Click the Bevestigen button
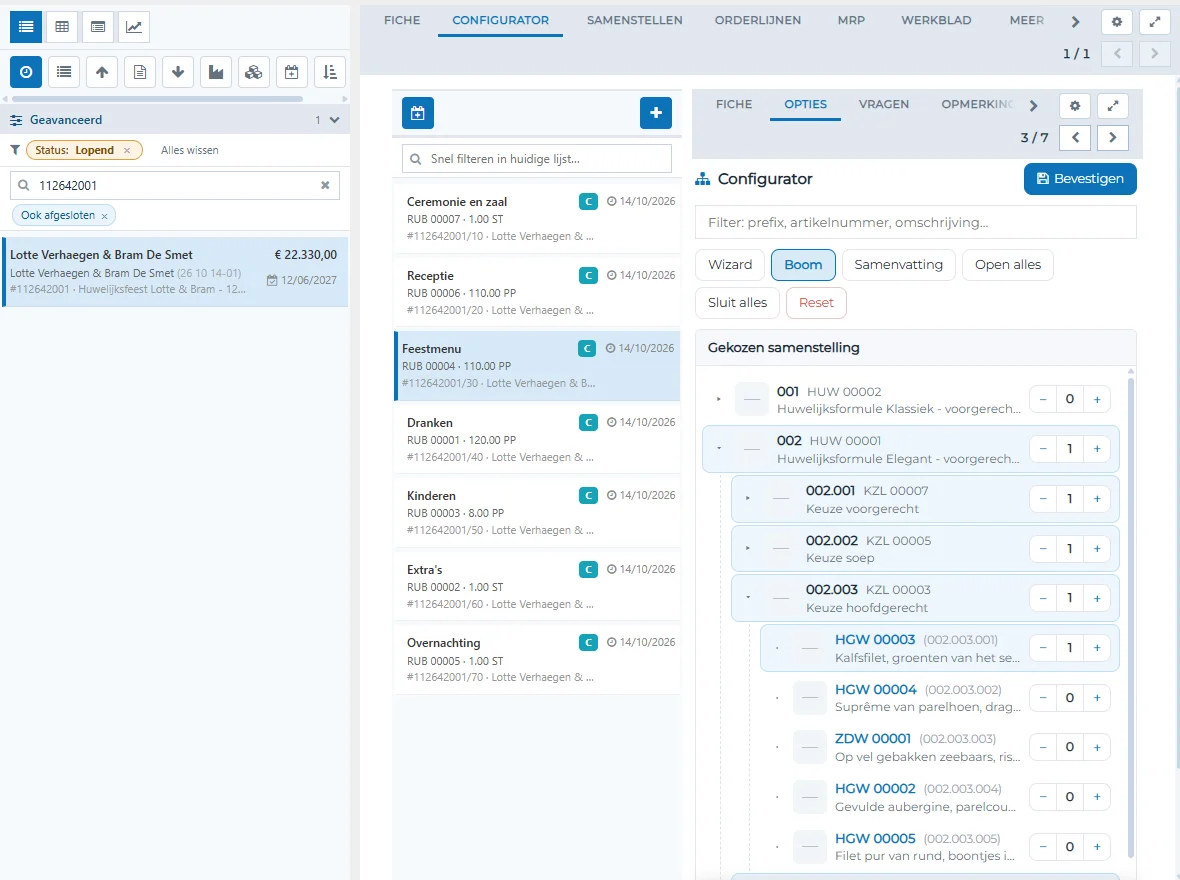 pos(1080,179)
